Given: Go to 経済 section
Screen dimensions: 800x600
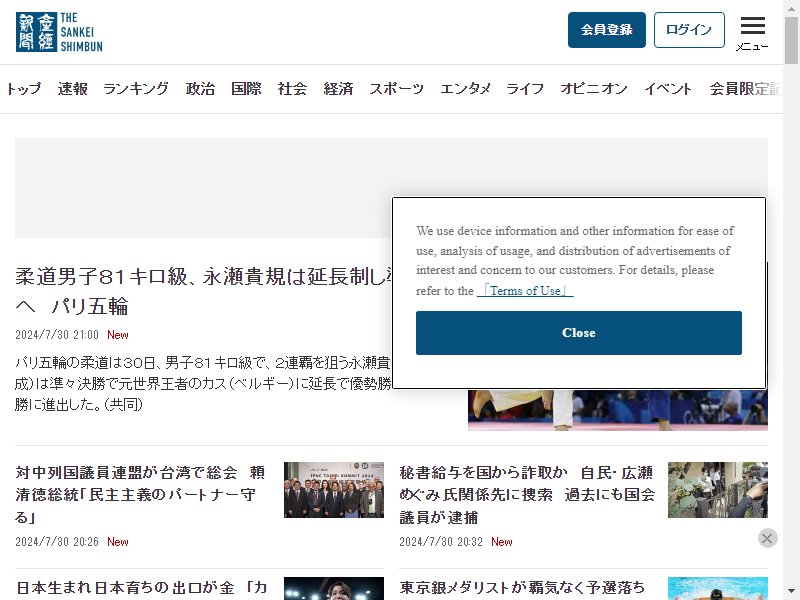Looking at the screenshot, I should (x=338, y=89).
